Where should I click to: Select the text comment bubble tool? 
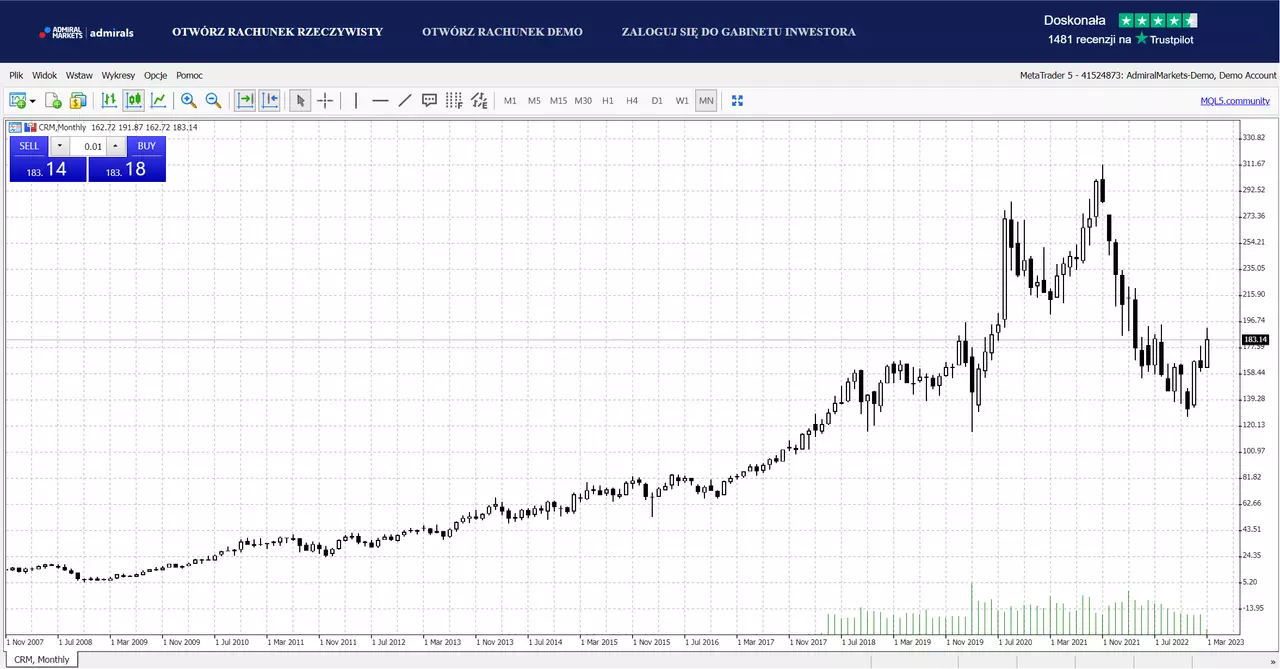pos(429,100)
